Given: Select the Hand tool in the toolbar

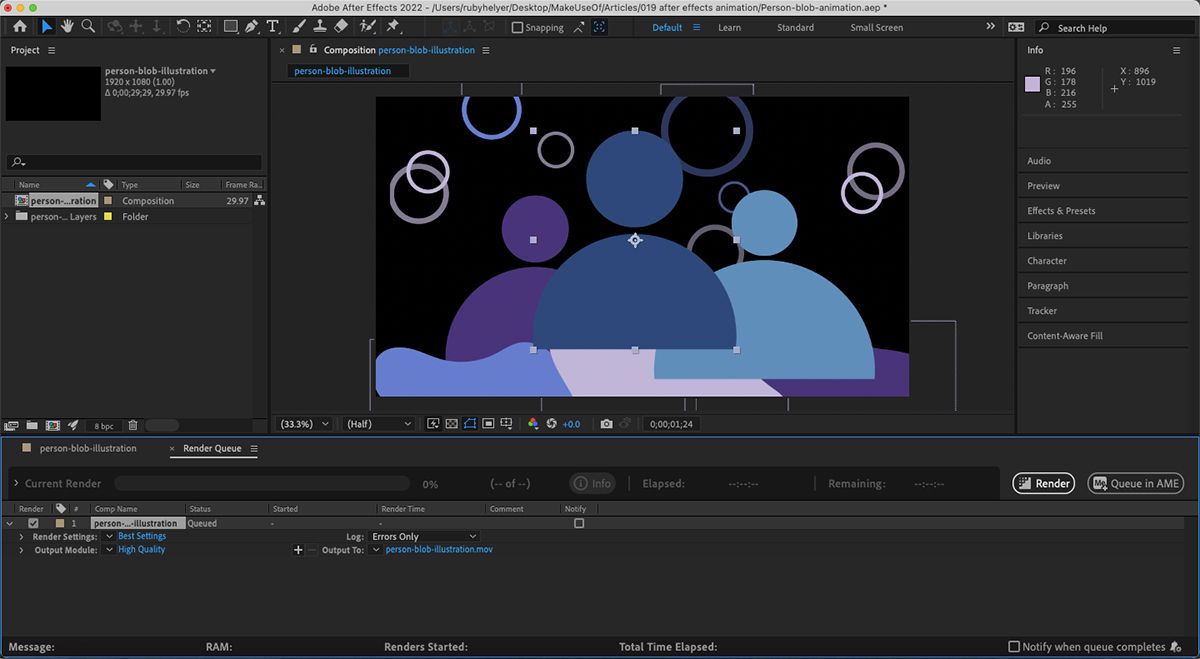Looking at the screenshot, I should (x=66, y=28).
